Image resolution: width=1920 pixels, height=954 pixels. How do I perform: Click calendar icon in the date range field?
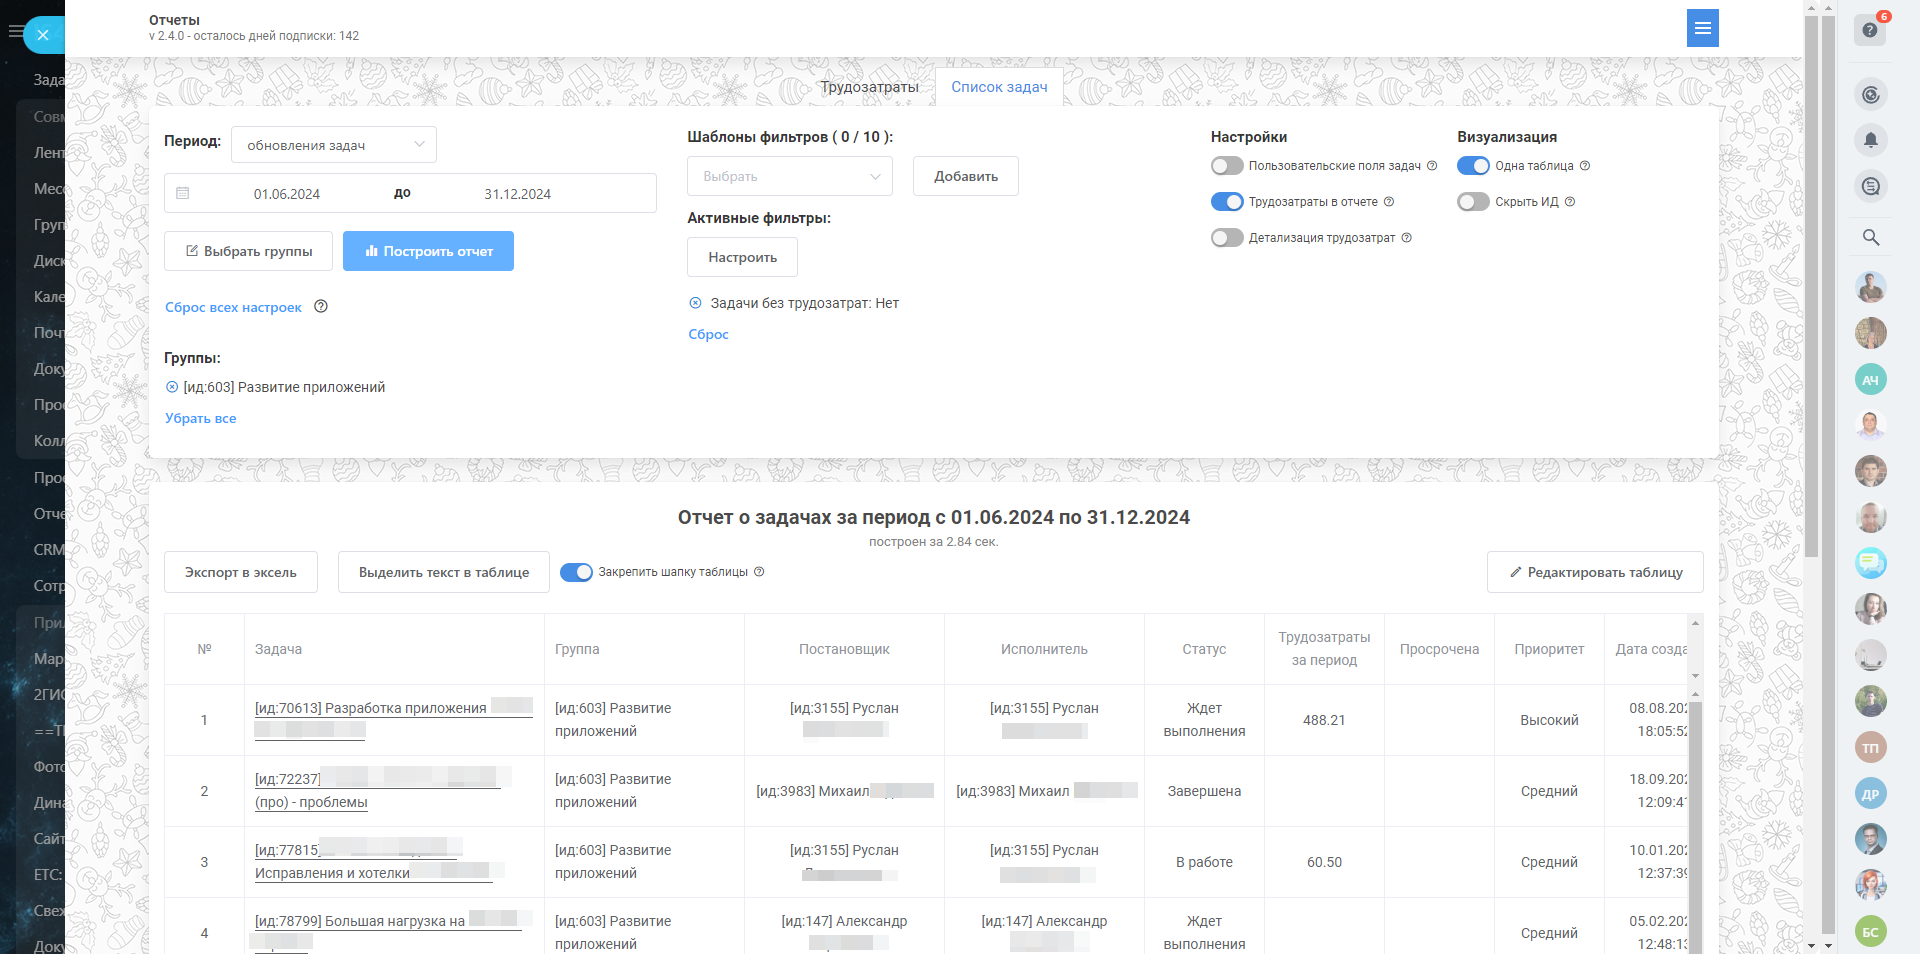(183, 193)
